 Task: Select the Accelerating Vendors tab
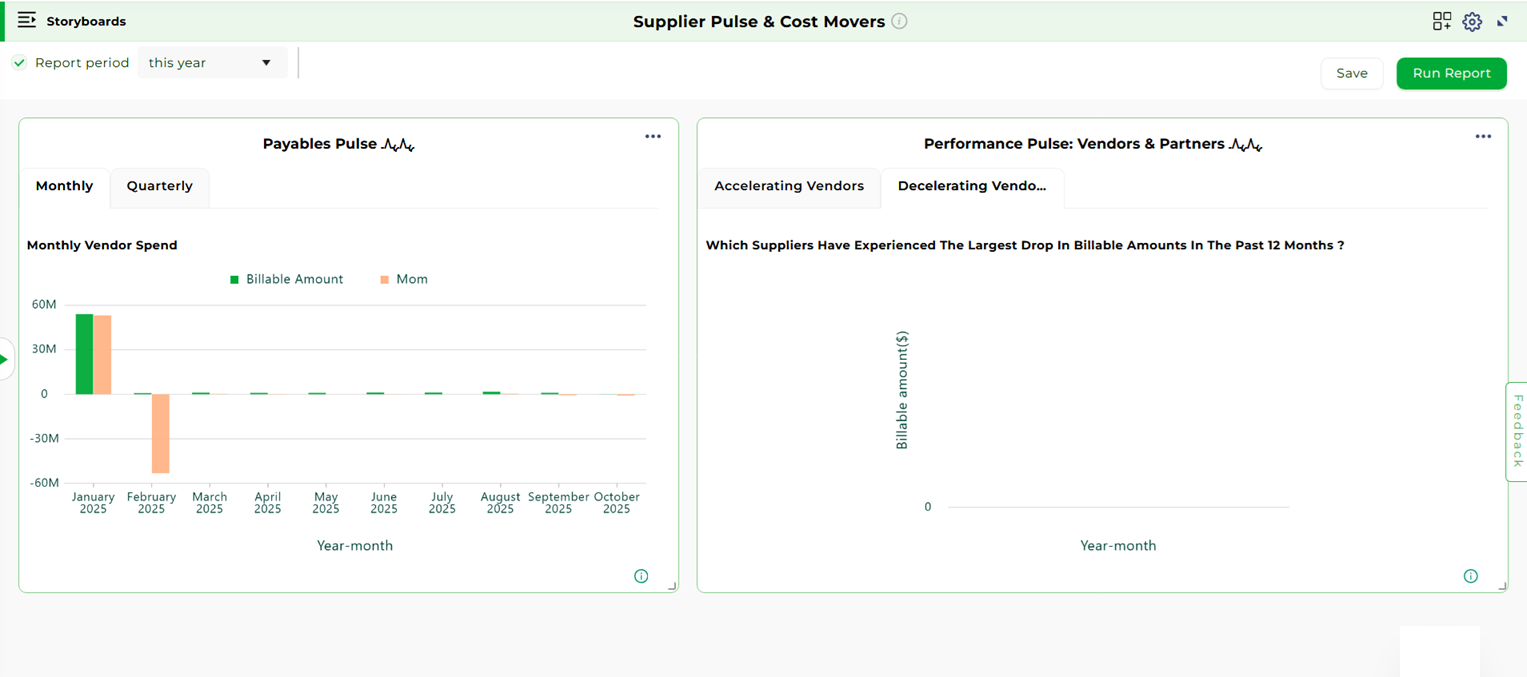788,187
